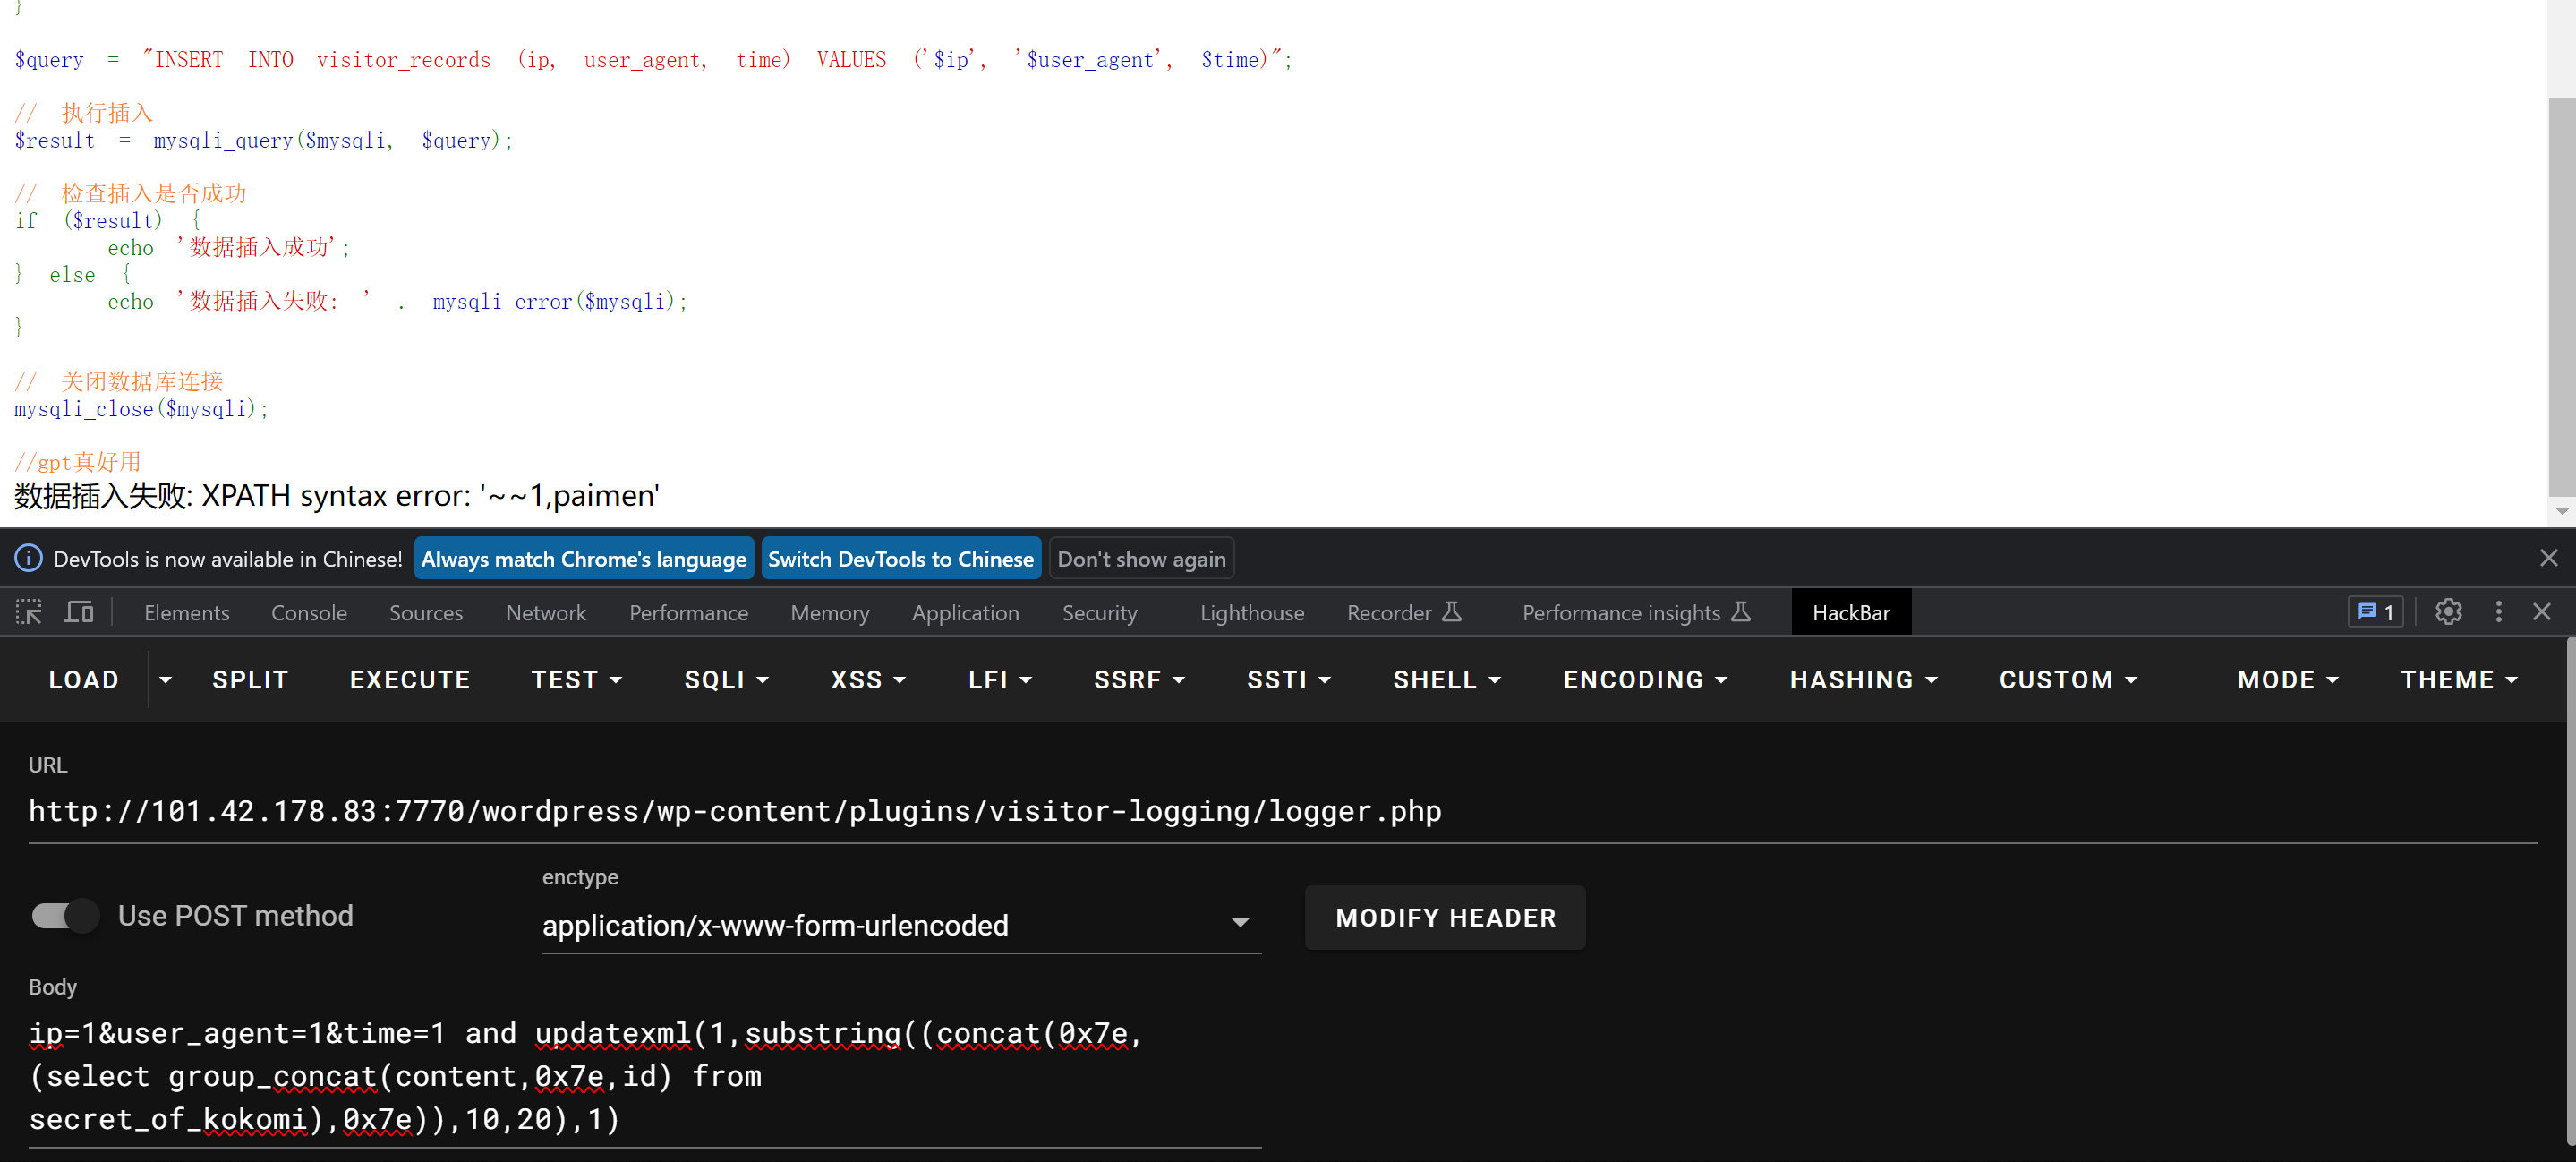
Task: Click the inspect element picker icon
Action: point(29,612)
